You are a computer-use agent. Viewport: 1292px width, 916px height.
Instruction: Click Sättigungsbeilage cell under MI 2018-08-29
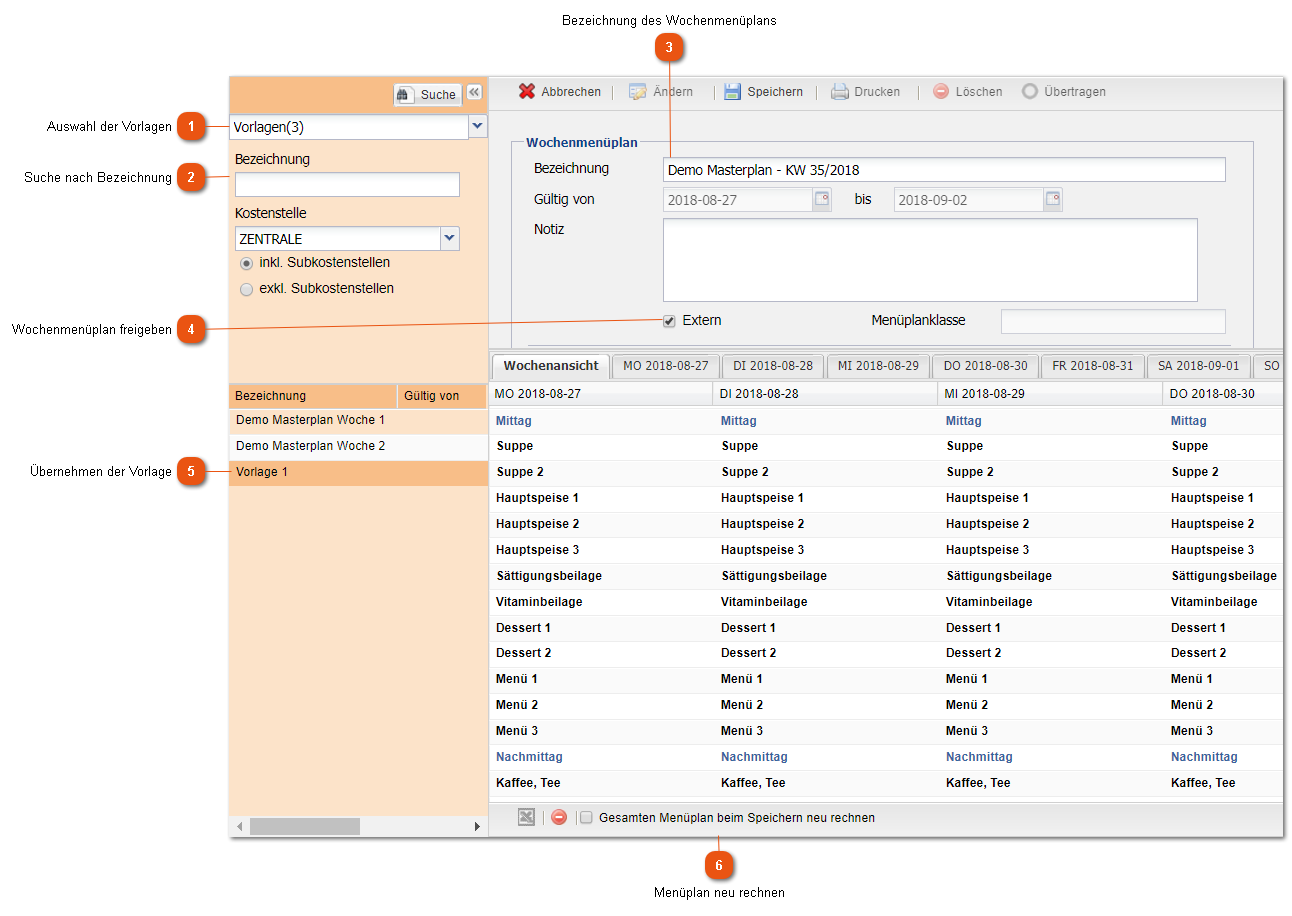tap(1051, 576)
